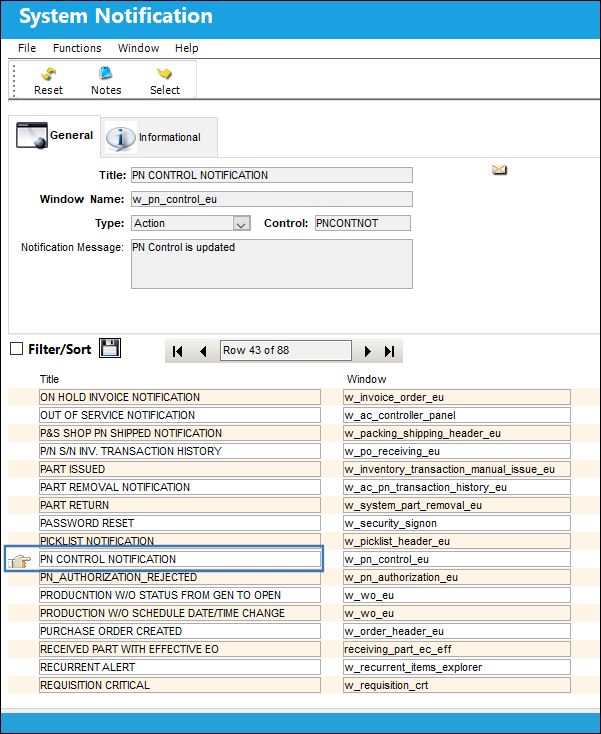
Task: Click w_invoice_order_eu window cell
Action: coord(457,397)
